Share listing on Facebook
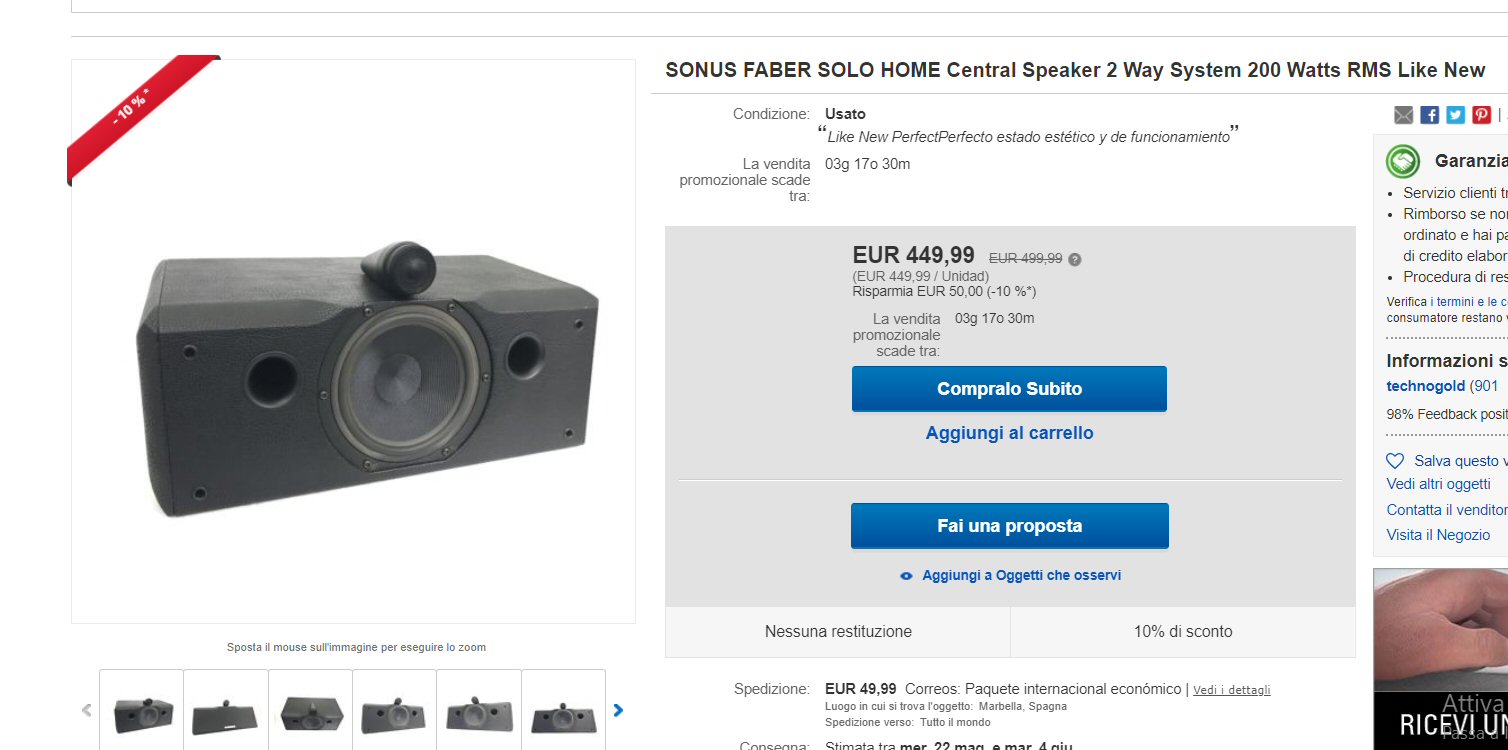 [x=1430, y=115]
